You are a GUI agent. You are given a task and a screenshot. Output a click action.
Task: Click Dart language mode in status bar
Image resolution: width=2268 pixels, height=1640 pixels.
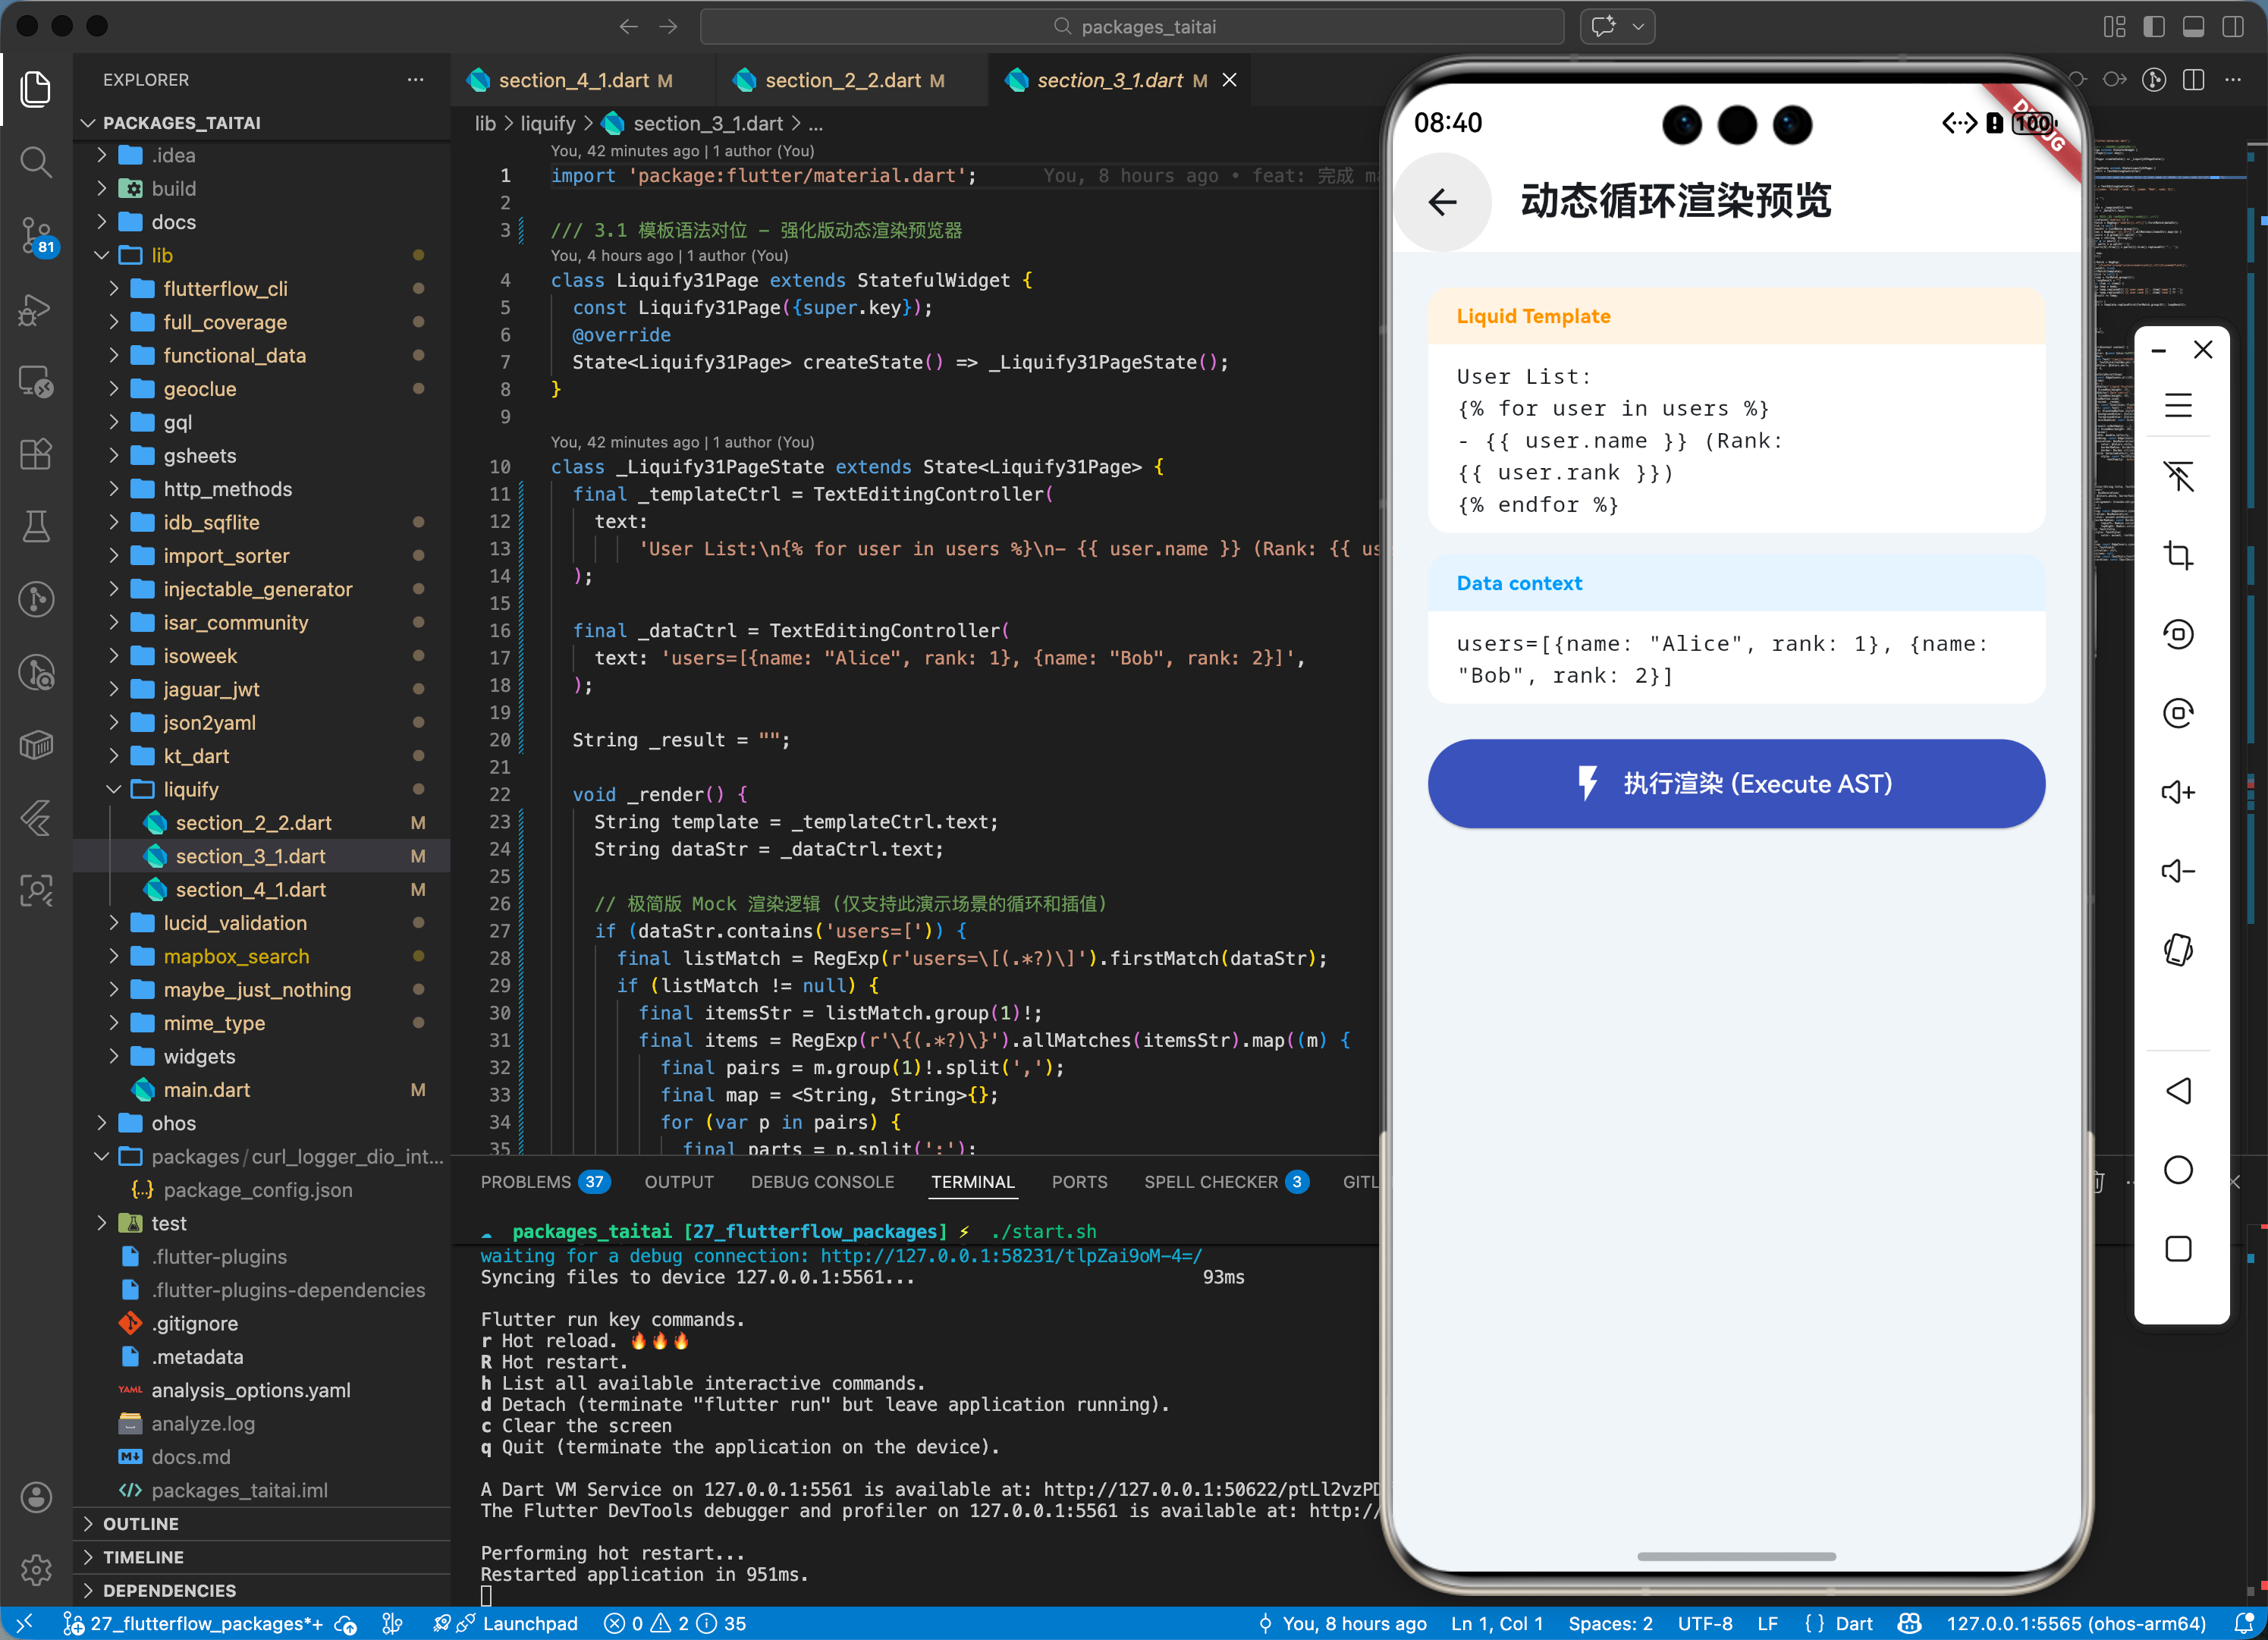pos(1852,1623)
